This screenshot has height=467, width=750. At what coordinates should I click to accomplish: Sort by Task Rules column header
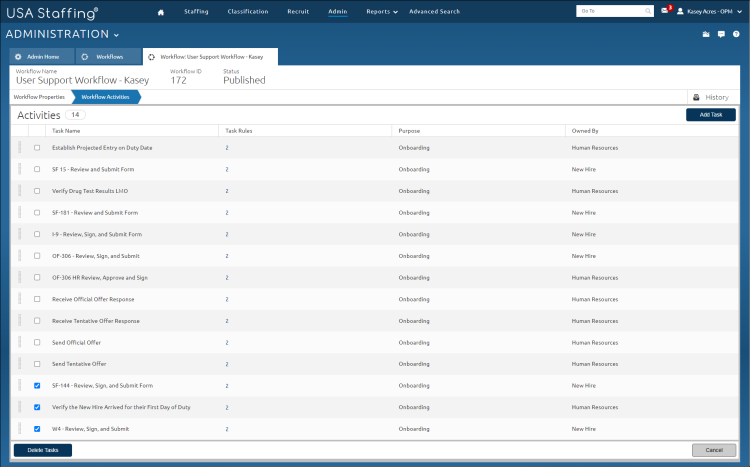point(239,131)
